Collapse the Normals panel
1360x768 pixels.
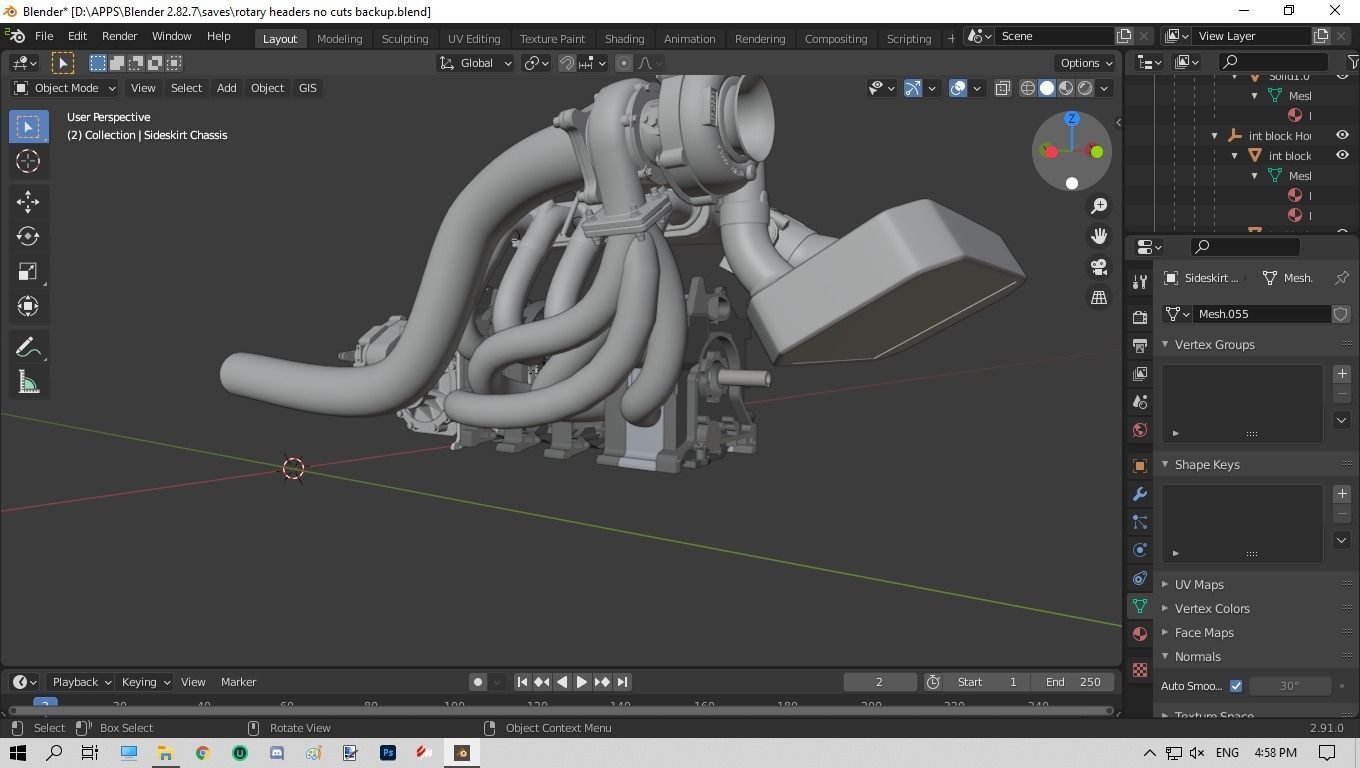tap(1165, 657)
